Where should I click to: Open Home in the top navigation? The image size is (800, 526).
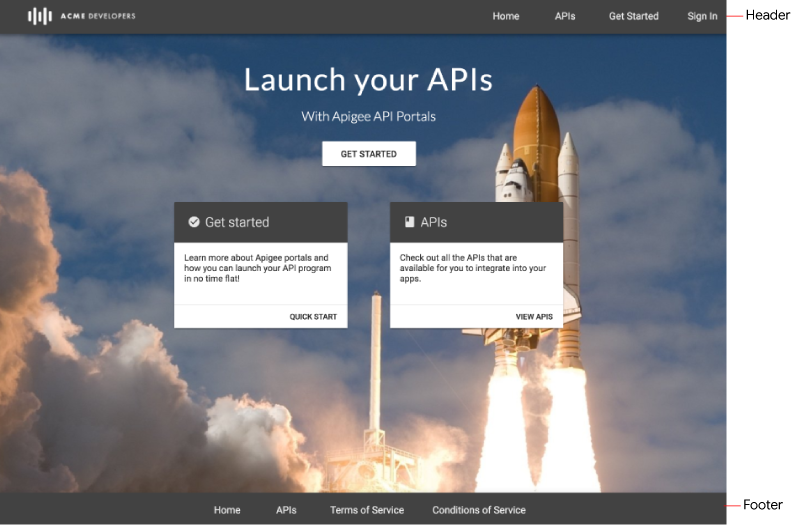pos(505,16)
